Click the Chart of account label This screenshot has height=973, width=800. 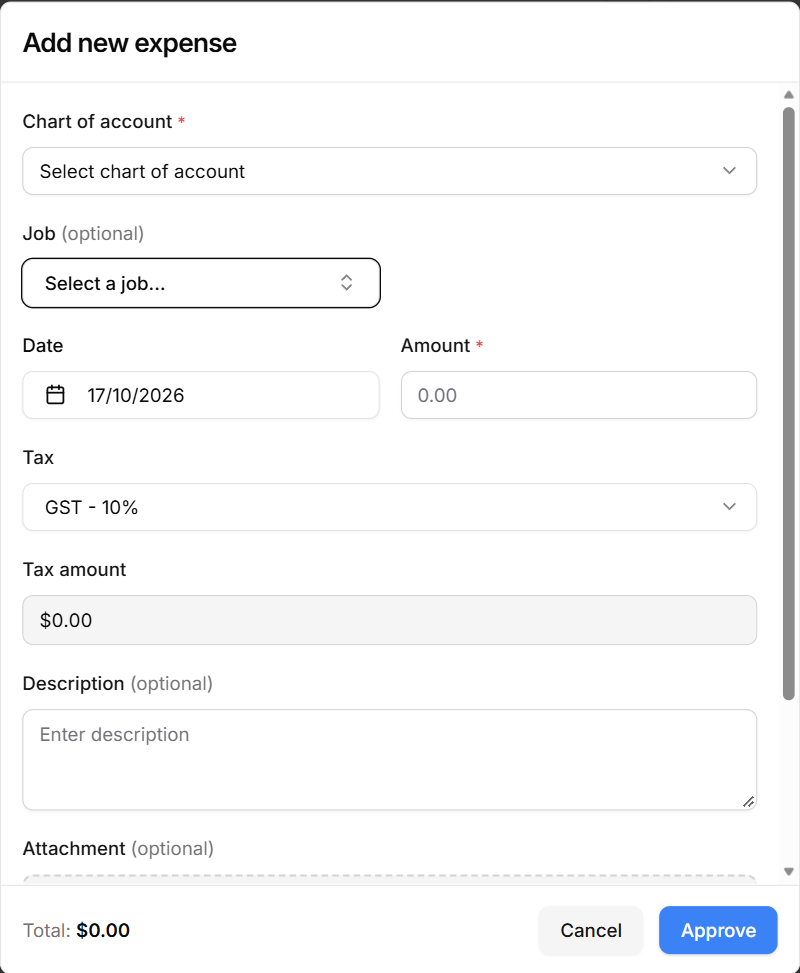pos(97,122)
